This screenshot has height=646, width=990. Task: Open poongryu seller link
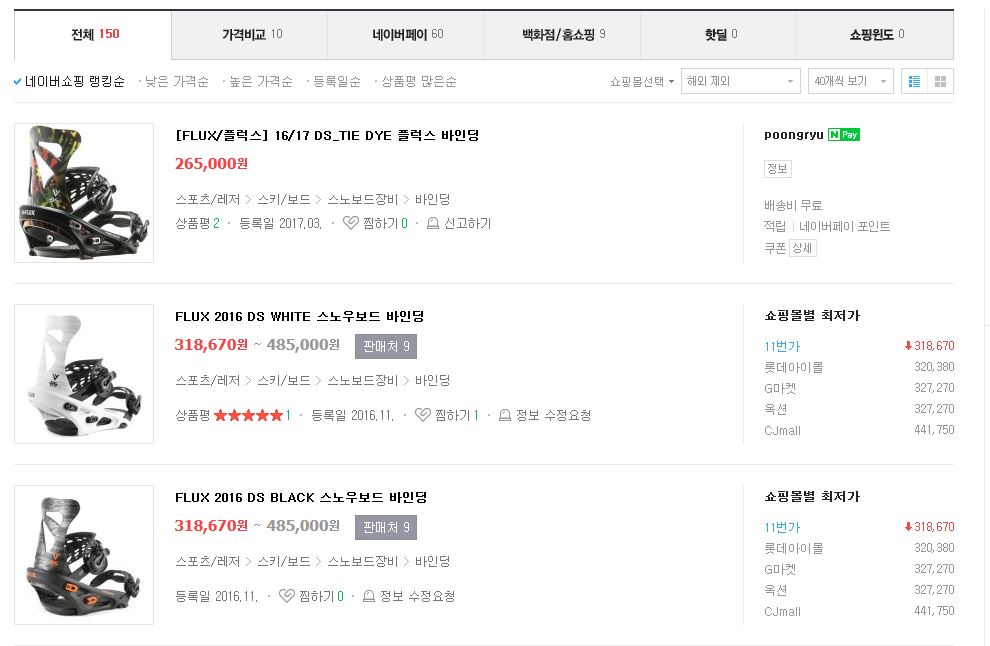coord(794,135)
